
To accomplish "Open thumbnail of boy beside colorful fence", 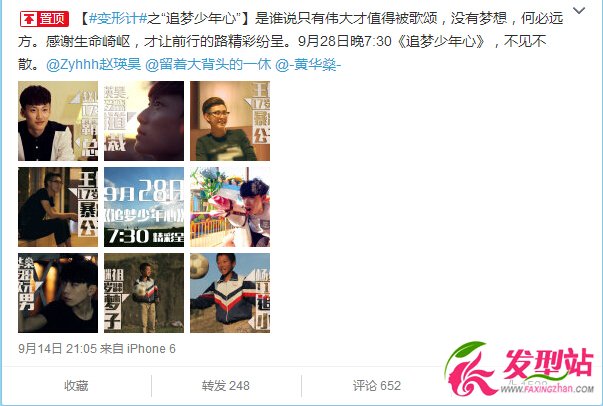I will (x=230, y=207).
